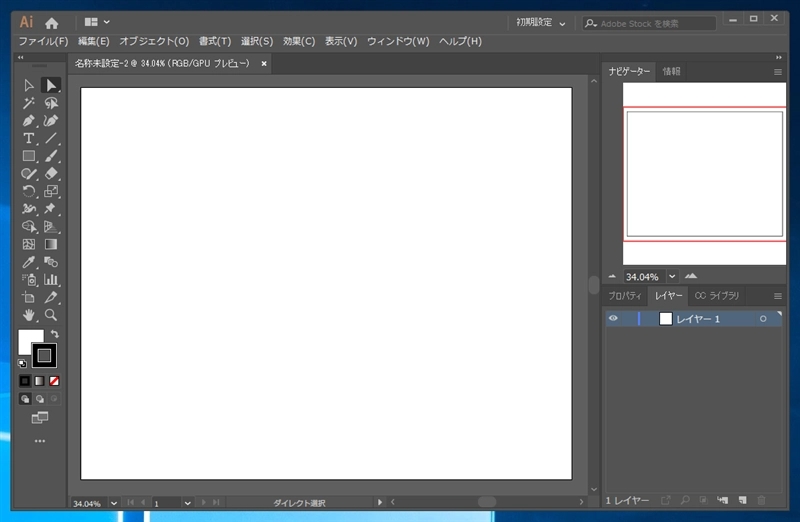This screenshot has width=800, height=522.
Task: Select the Blend tool
Action: click(x=51, y=262)
